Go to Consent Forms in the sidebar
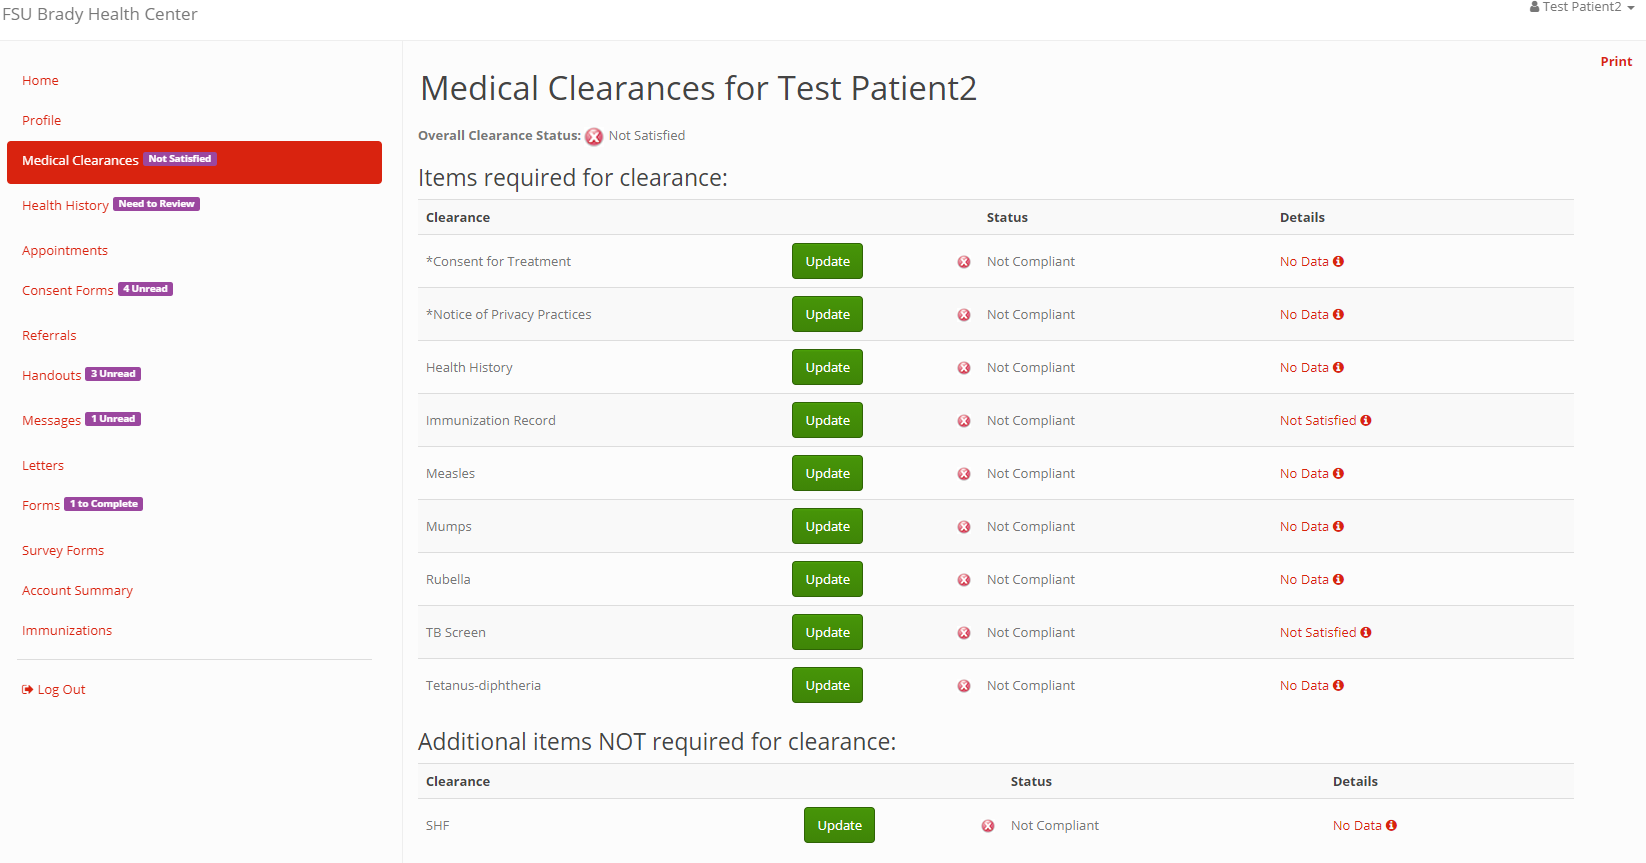 tap(67, 291)
